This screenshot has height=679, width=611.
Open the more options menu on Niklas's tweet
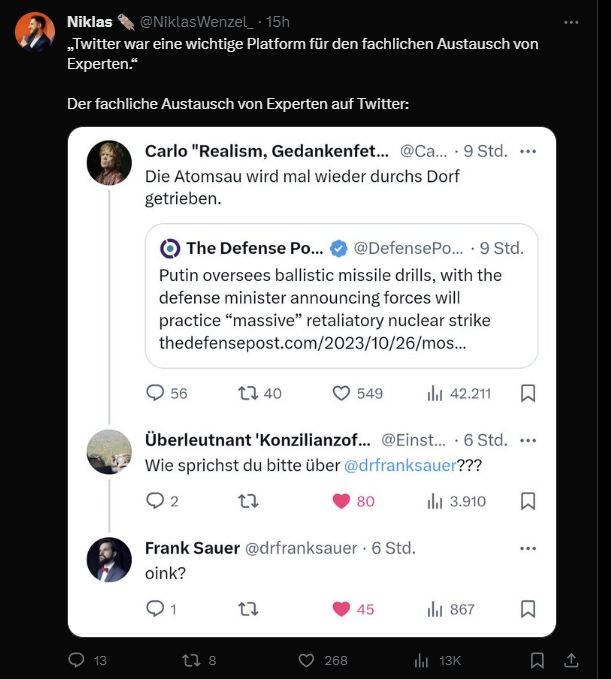click(571, 22)
